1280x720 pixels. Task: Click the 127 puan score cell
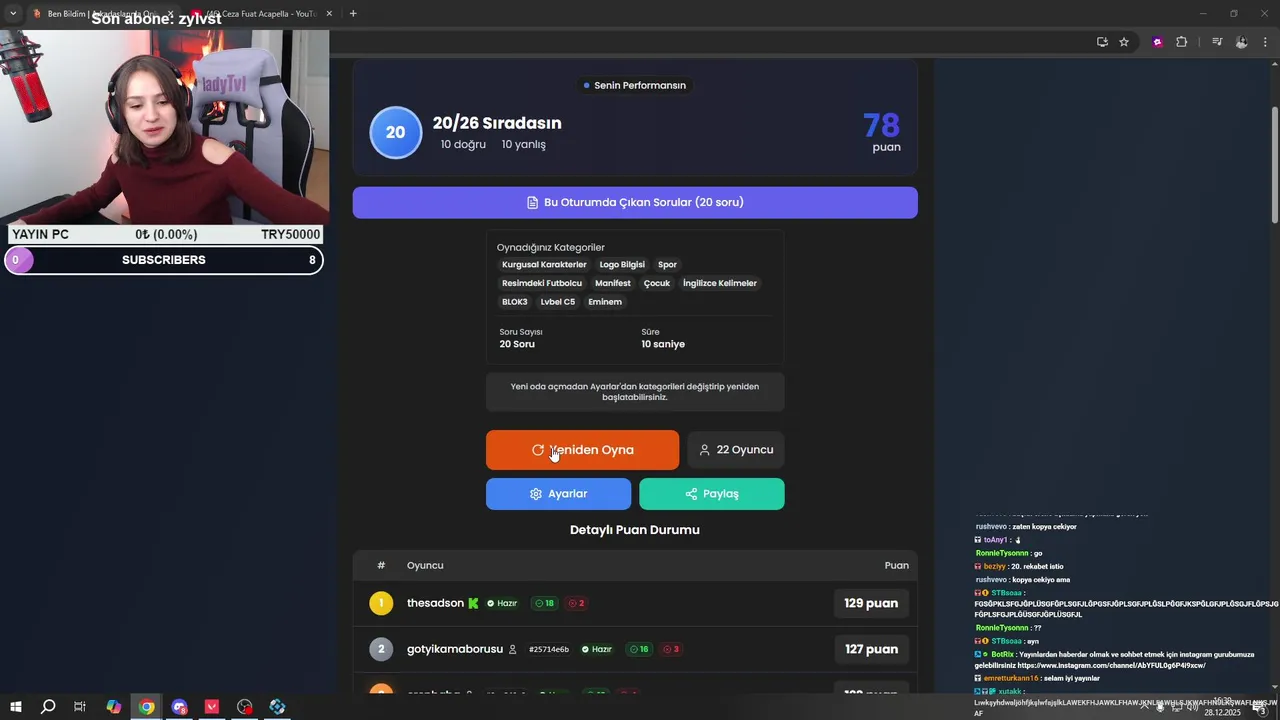tap(871, 649)
